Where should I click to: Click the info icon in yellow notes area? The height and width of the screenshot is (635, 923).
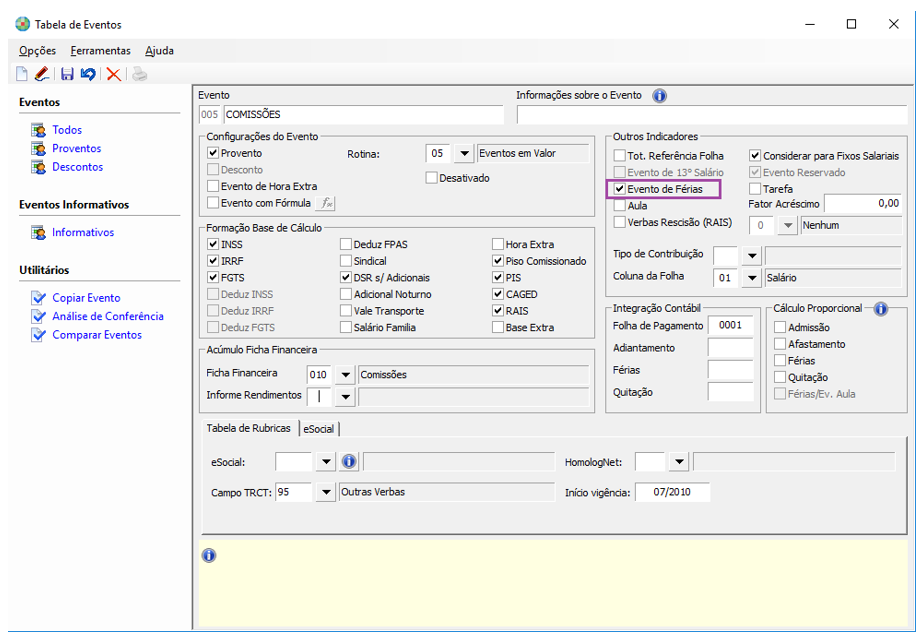pos(209,555)
